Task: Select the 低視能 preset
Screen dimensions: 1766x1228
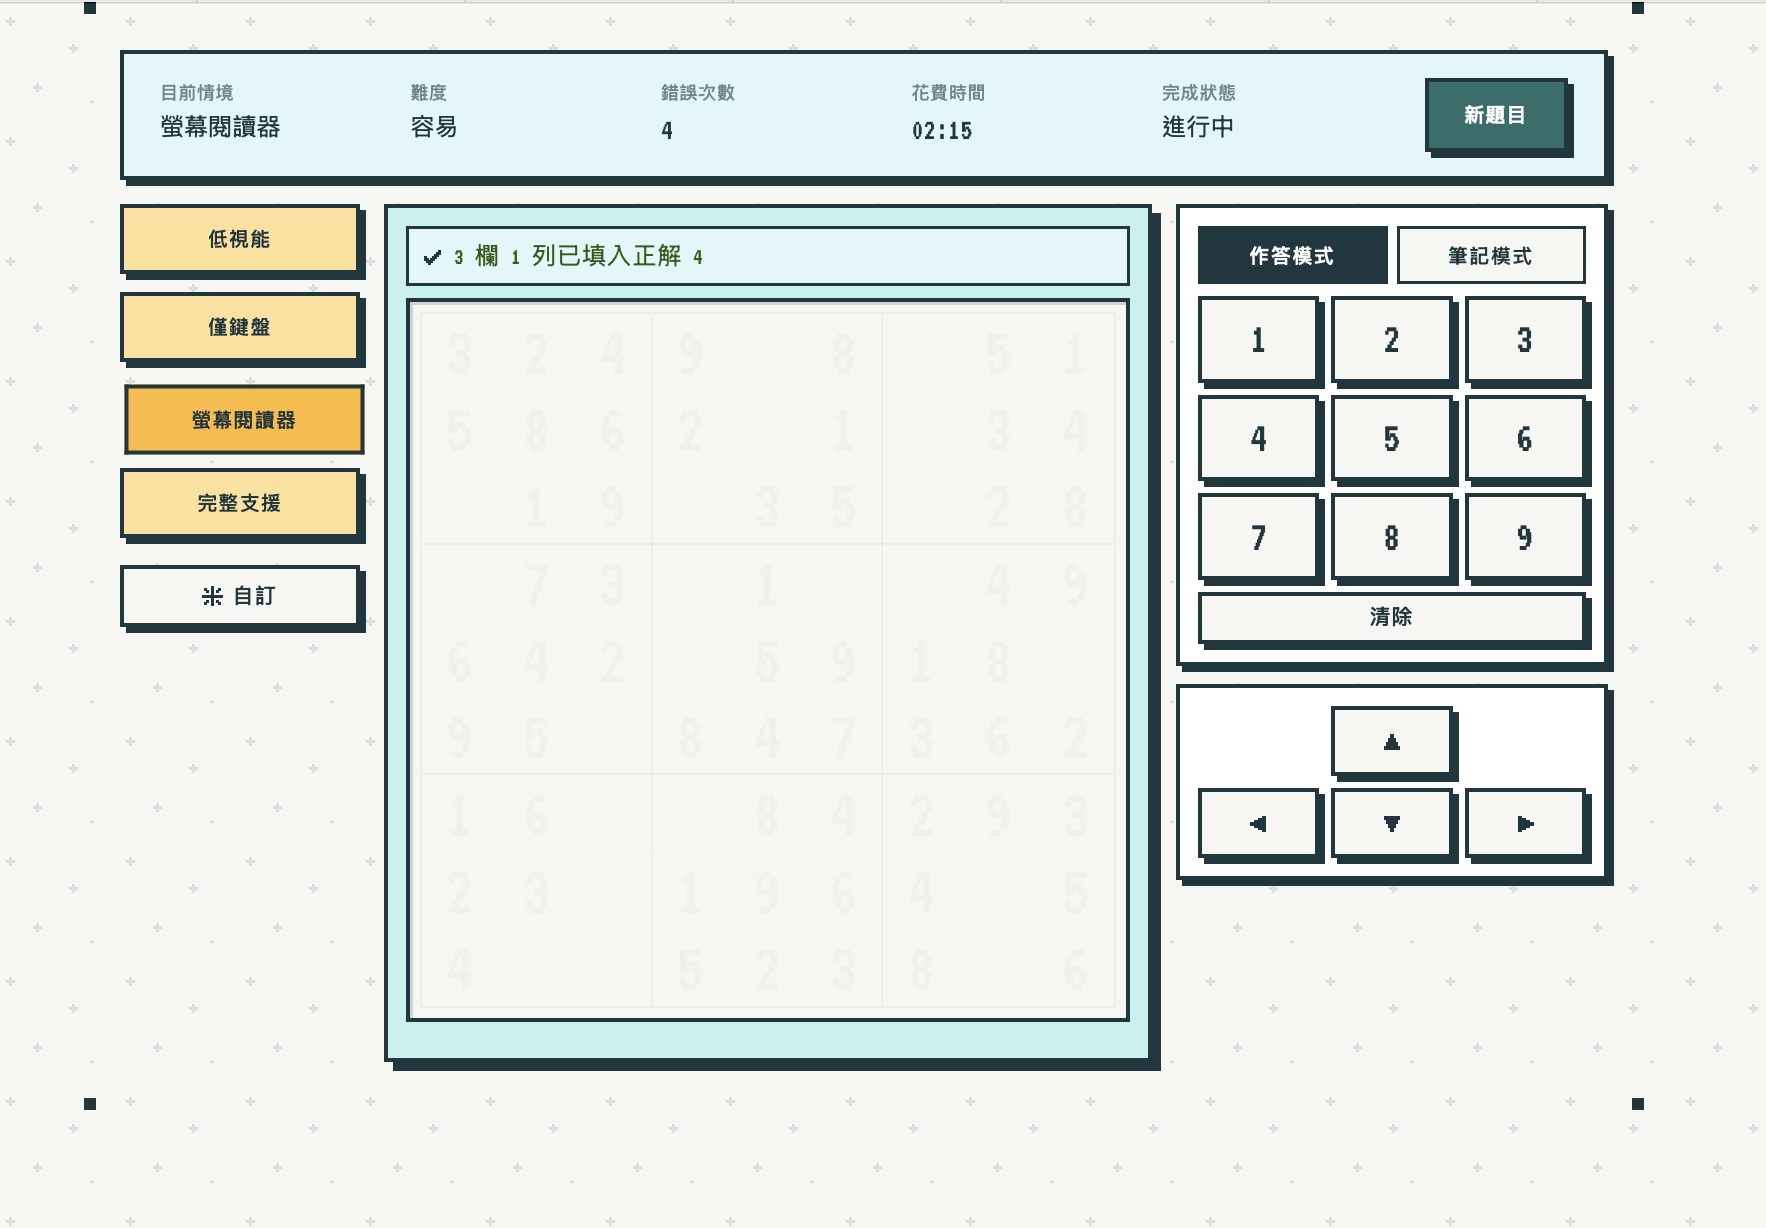Action: 239,239
